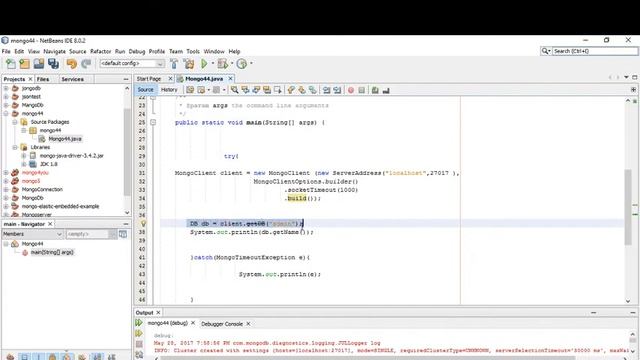Toggle Show Non-Public Members filter in Navigator
The height and width of the screenshot is (360, 640).
coord(53,357)
